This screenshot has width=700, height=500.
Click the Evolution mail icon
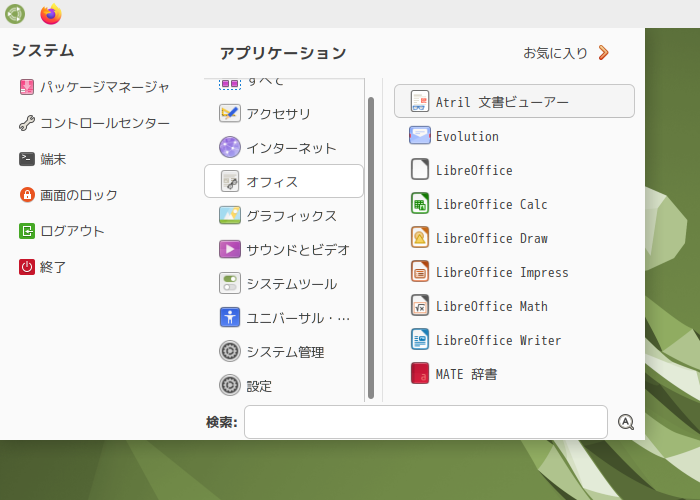coord(420,135)
